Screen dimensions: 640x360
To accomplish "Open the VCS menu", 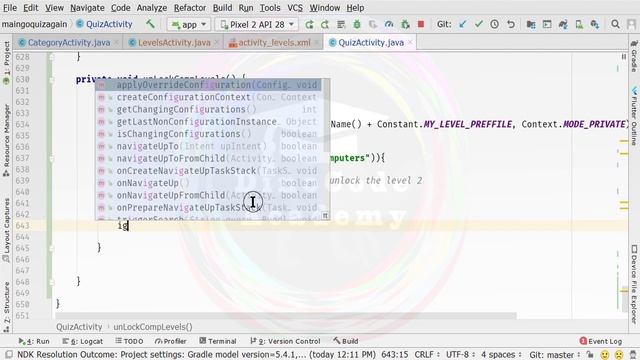I will coord(295,8).
